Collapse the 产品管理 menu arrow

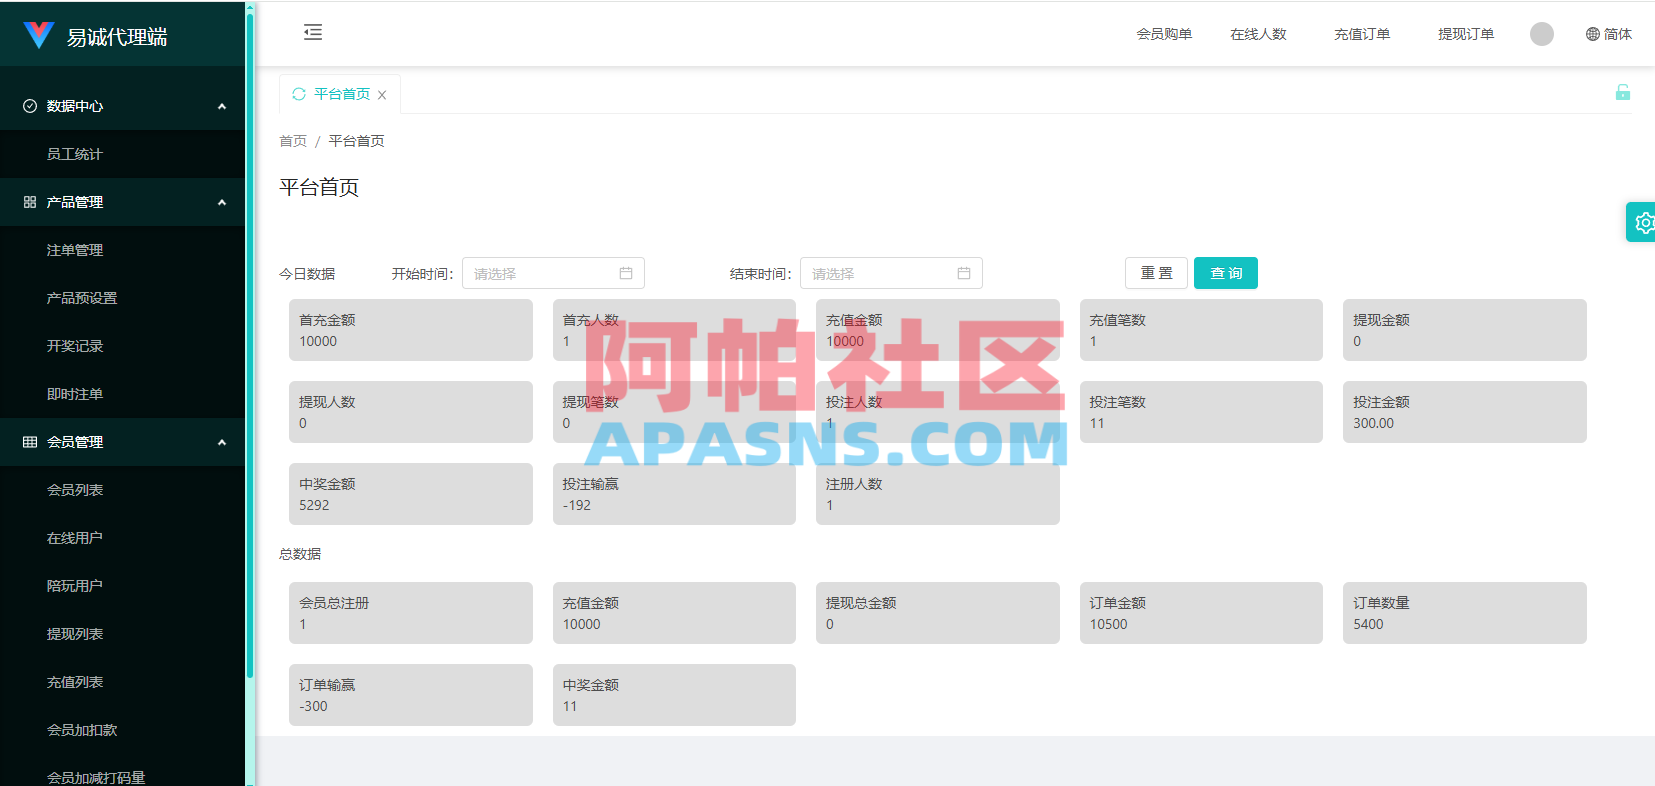[x=222, y=202]
